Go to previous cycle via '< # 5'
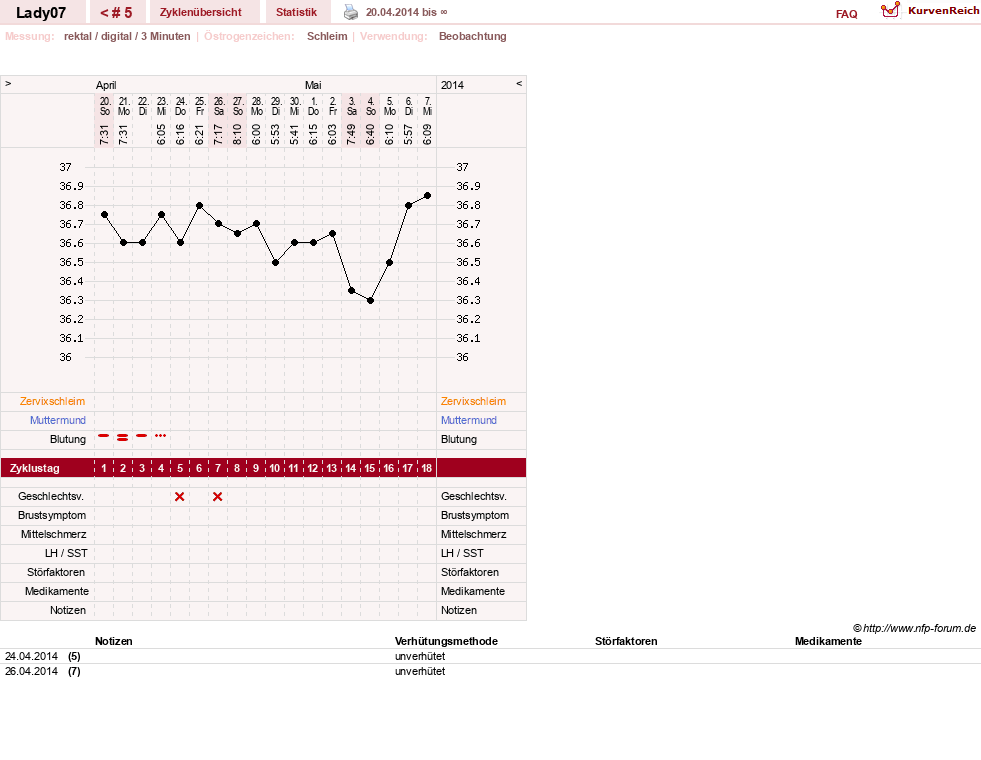The width and height of the screenshot is (981, 760). pyautogui.click(x=116, y=13)
